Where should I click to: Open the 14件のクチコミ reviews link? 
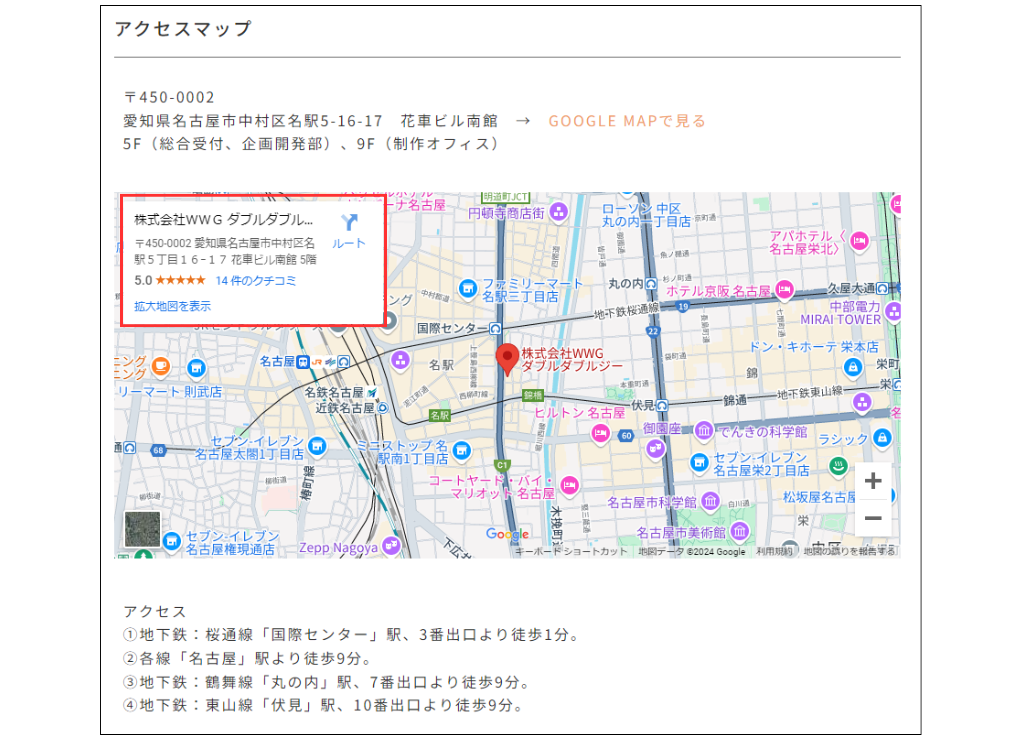(255, 281)
